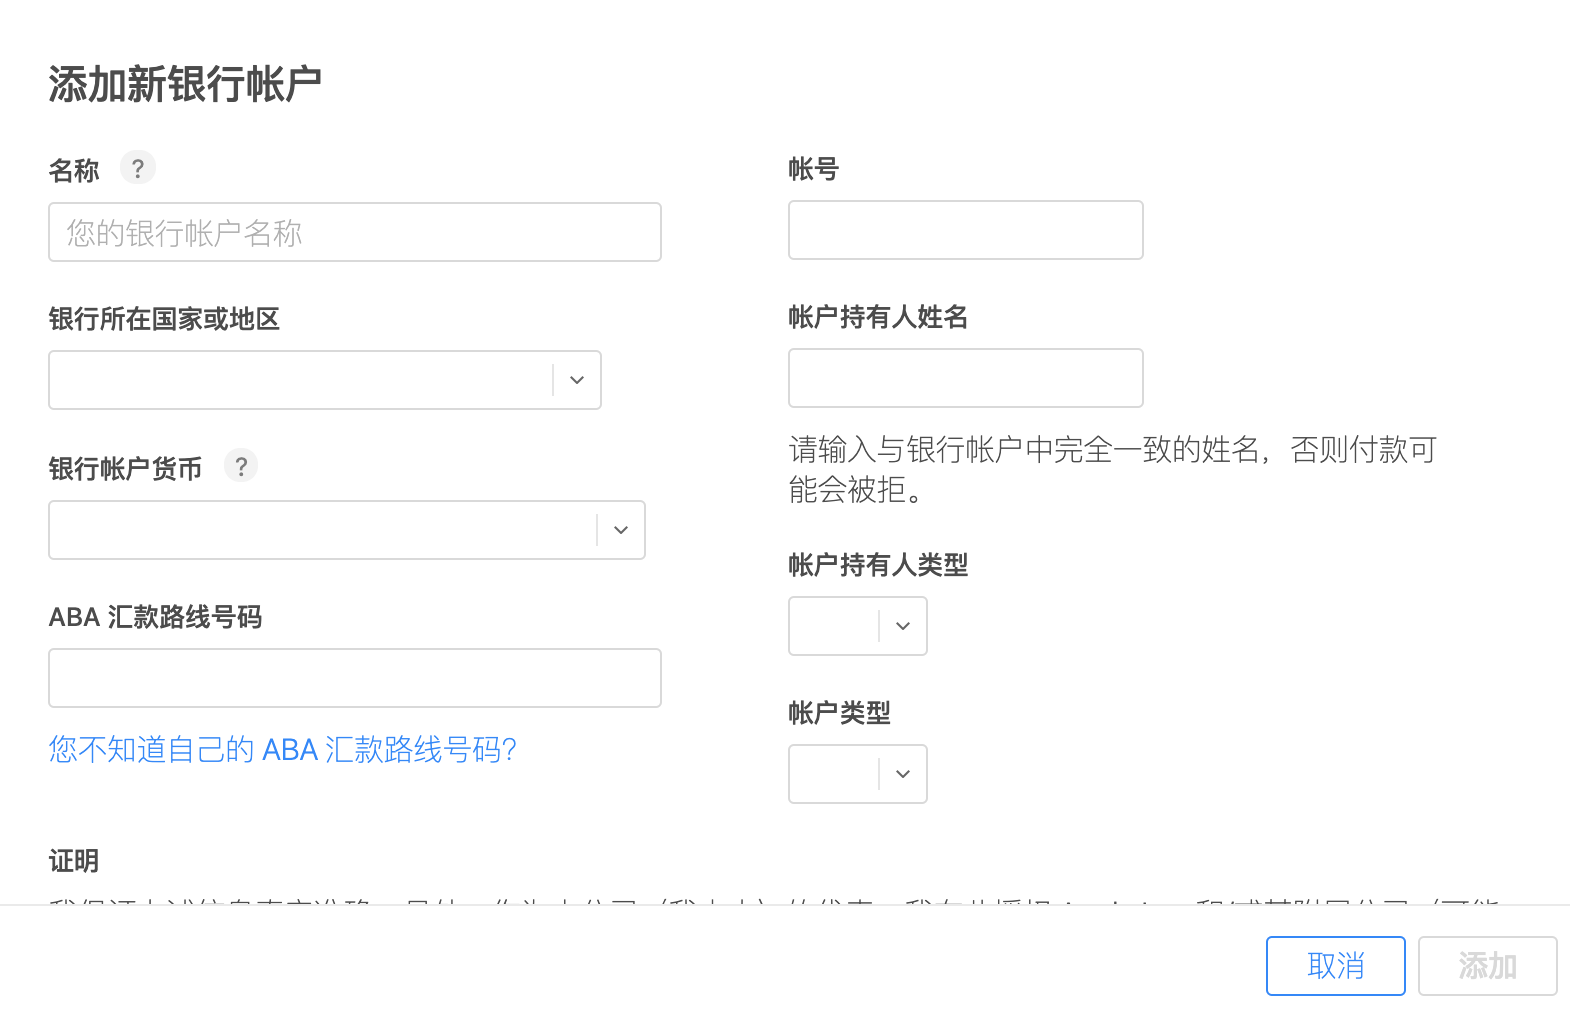Click the 帐户持有人姓名 input field
Screen dimensions: 1570x1018
pyautogui.click(x=964, y=378)
